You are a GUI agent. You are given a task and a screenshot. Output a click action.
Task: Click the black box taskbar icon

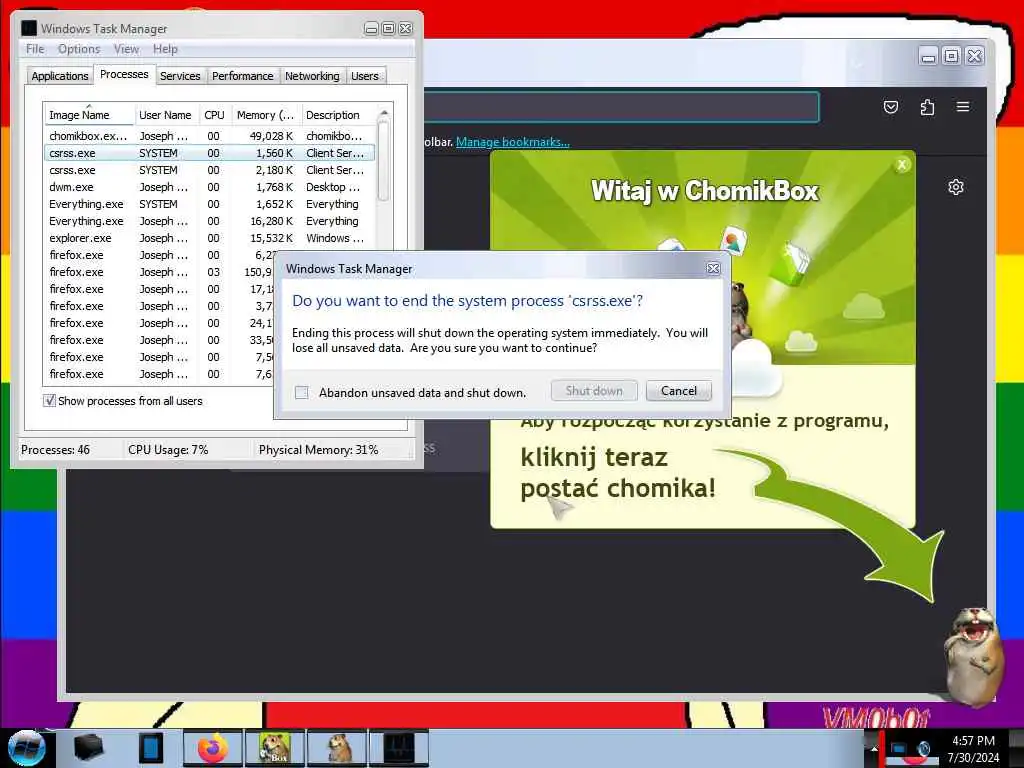coord(89,748)
